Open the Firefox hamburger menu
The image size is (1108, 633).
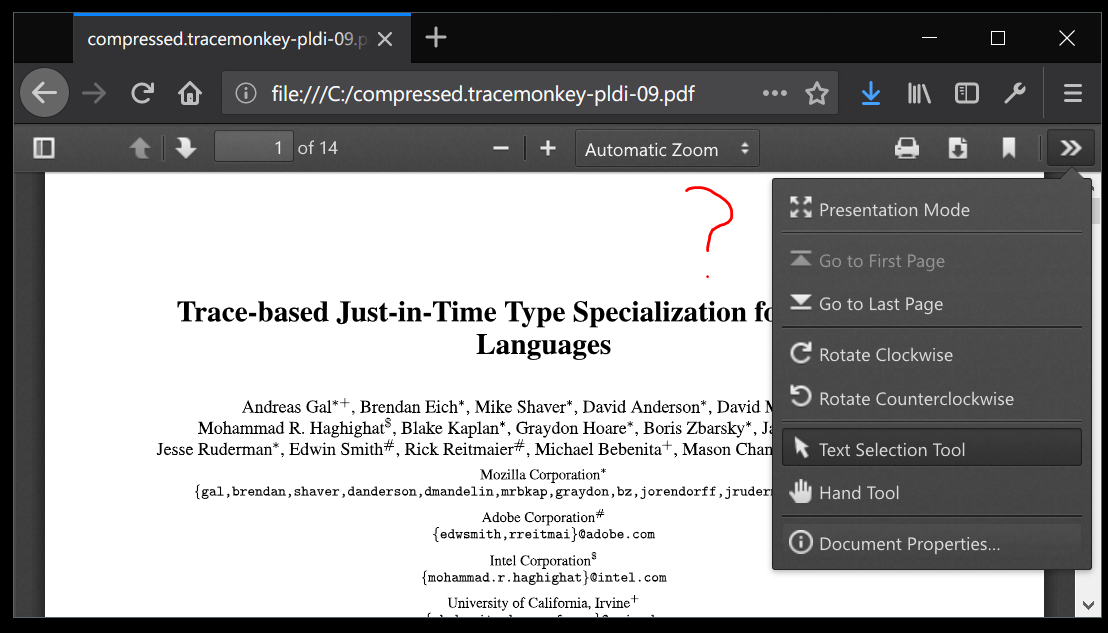[1072, 93]
